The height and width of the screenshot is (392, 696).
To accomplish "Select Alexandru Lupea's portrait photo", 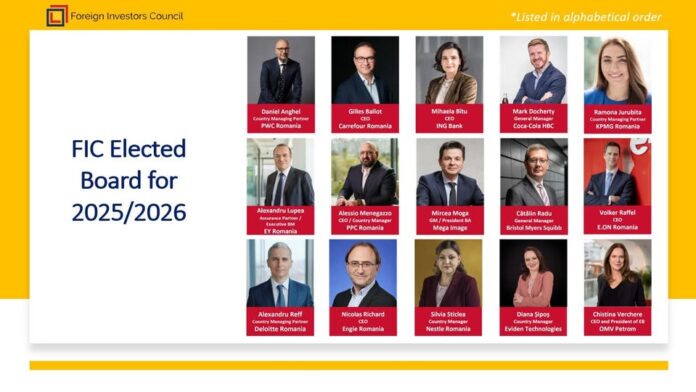I will pos(281,172).
